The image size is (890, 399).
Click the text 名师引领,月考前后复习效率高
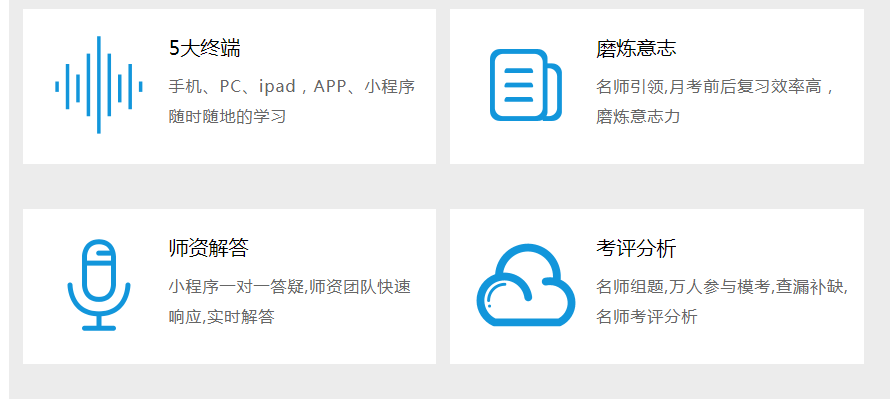click(x=709, y=87)
